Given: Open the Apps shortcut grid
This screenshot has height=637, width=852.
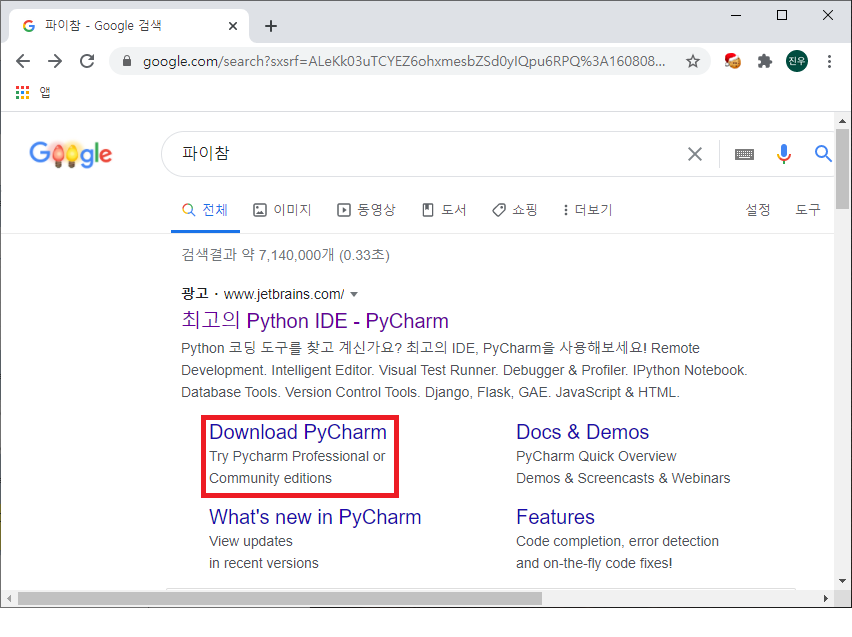Looking at the screenshot, I should [22, 92].
